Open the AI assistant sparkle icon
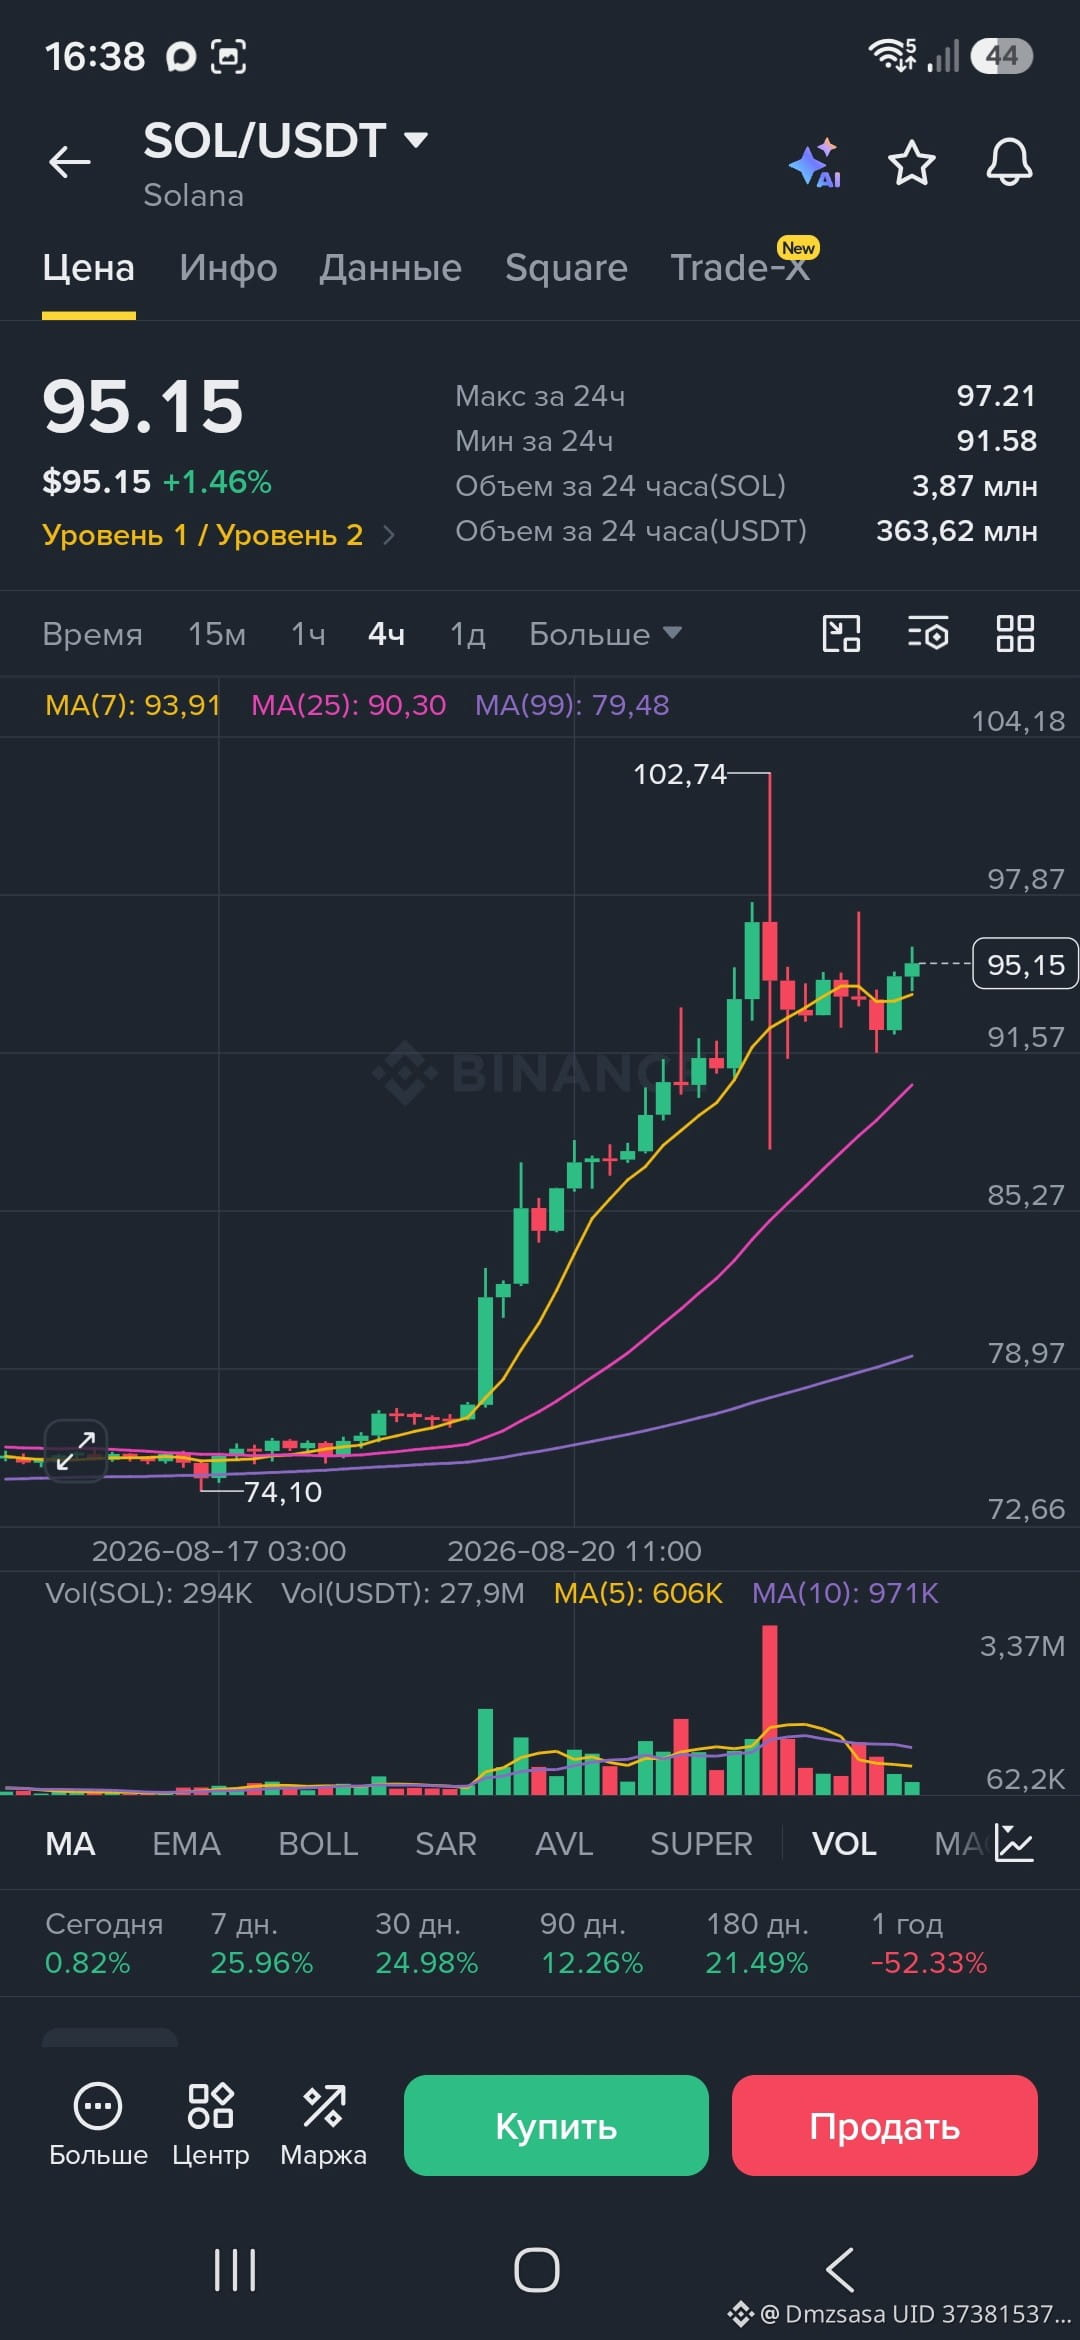The width and height of the screenshot is (1080, 2340). [816, 162]
